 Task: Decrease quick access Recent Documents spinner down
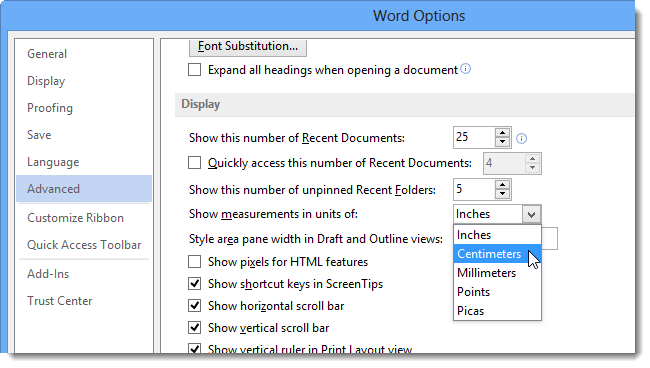(532, 168)
